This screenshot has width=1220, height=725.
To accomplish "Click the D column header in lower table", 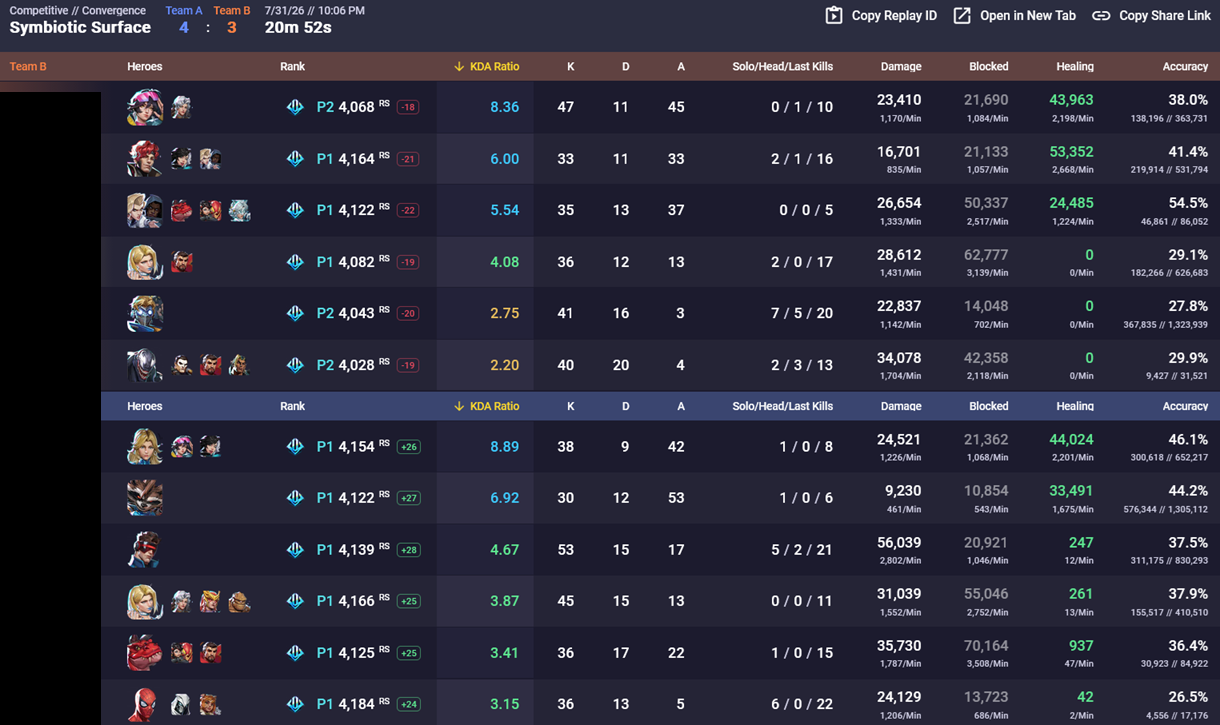I will click(625, 406).
